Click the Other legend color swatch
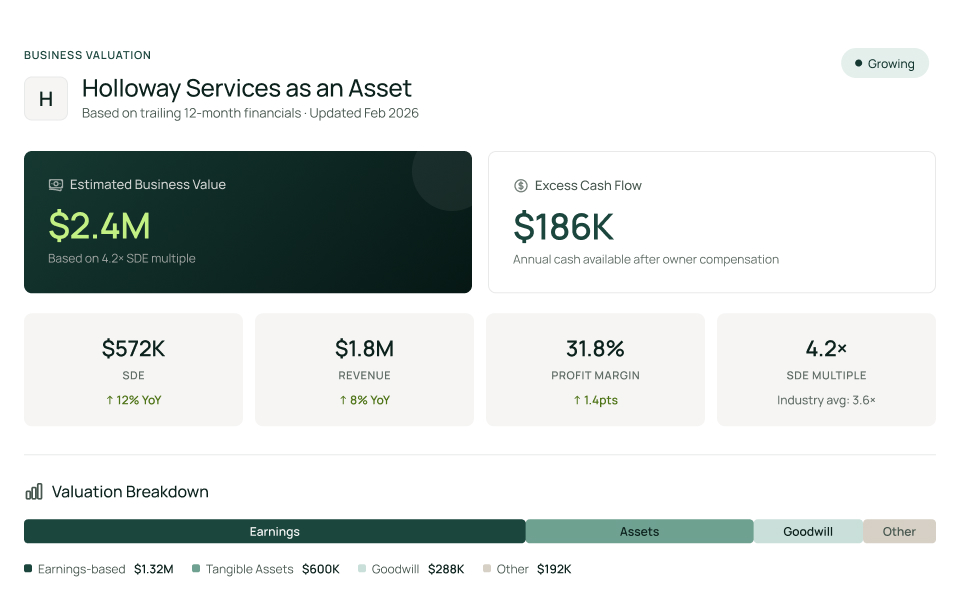This screenshot has width=960, height=610. coord(487,569)
